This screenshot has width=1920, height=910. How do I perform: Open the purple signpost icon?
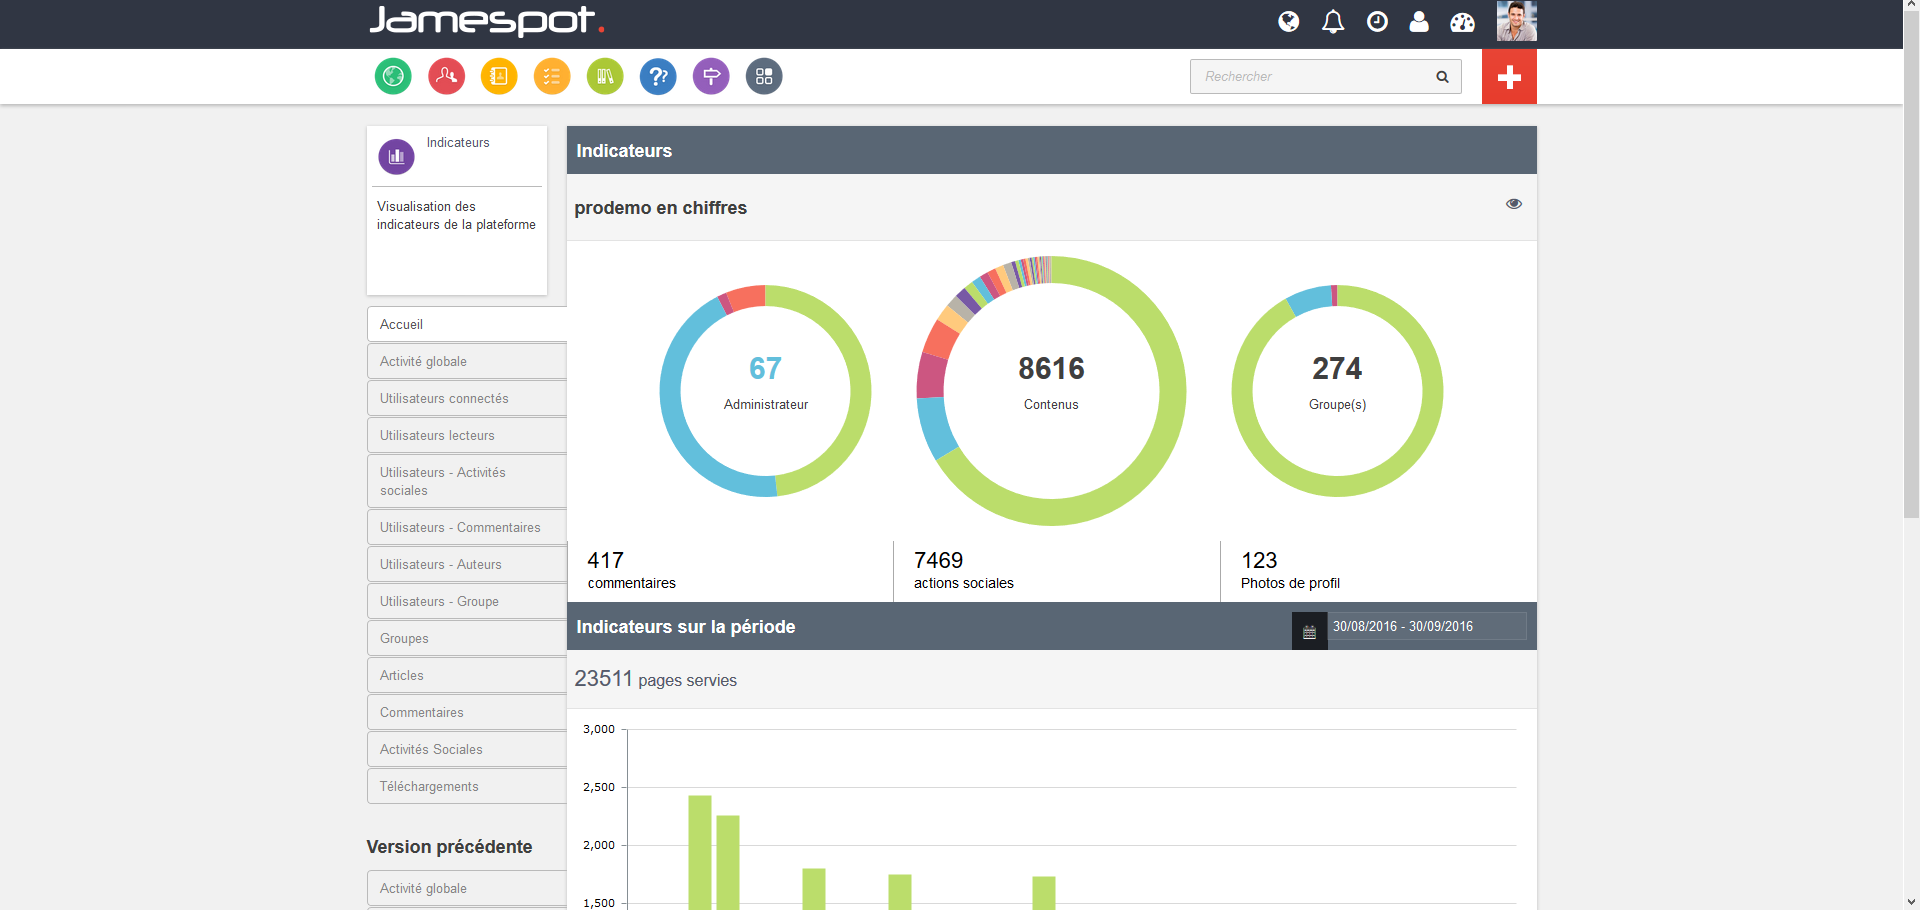click(x=711, y=76)
